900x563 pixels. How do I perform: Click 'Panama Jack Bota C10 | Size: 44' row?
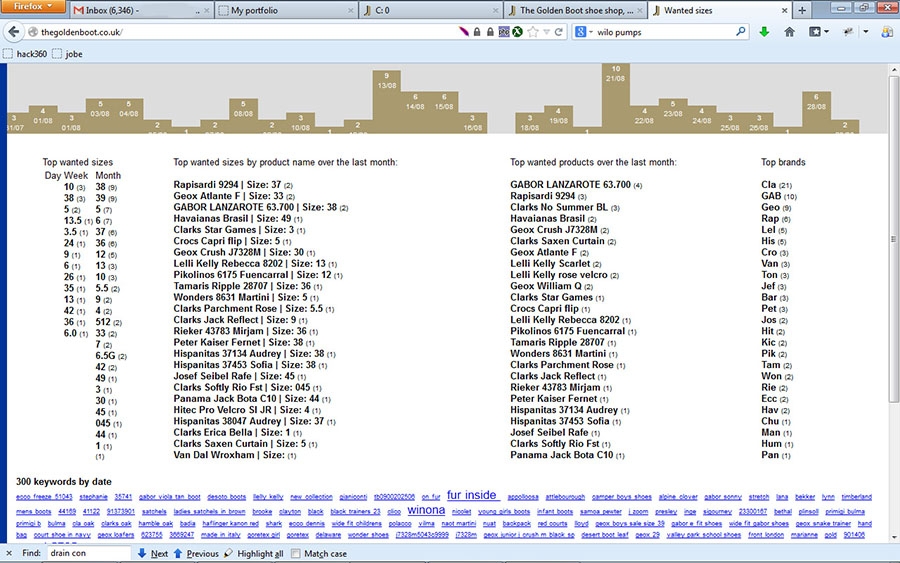click(252, 398)
